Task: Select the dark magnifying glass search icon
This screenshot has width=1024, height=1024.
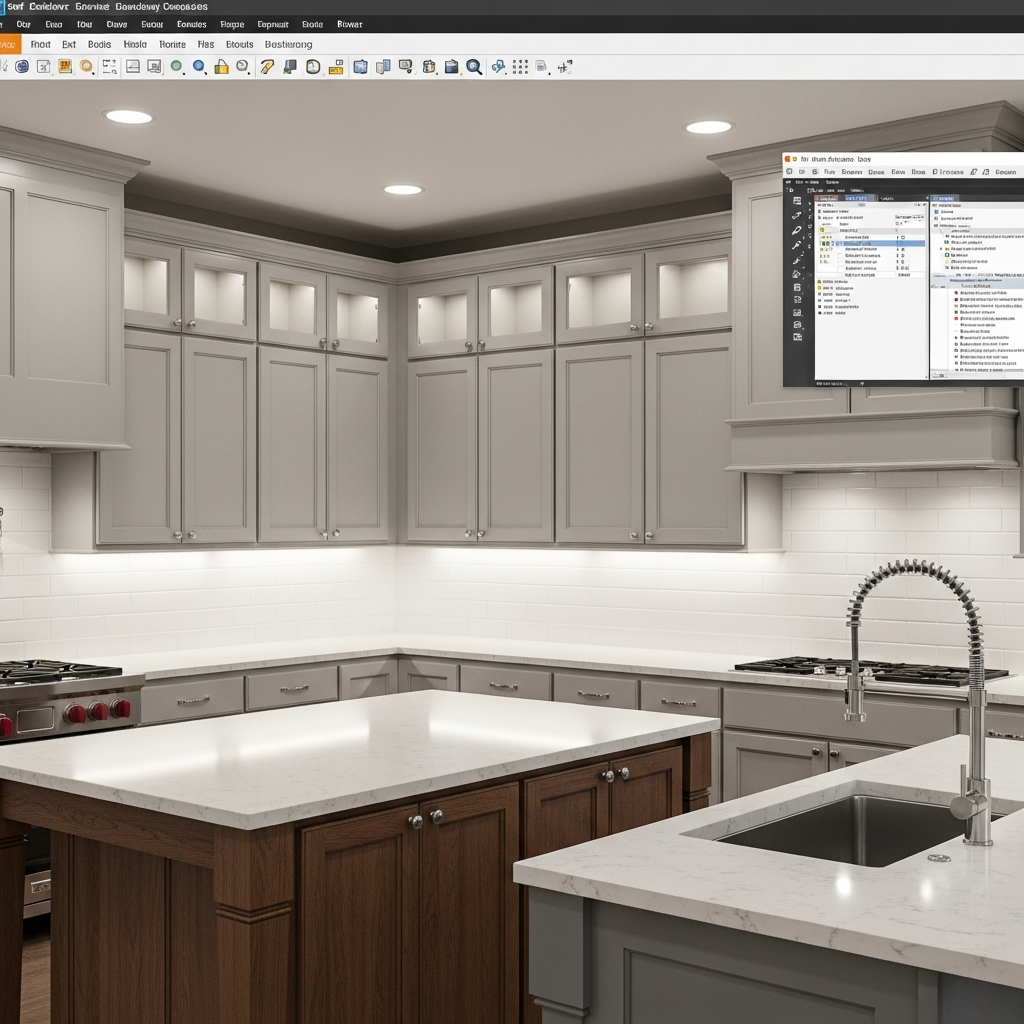Action: click(x=474, y=67)
